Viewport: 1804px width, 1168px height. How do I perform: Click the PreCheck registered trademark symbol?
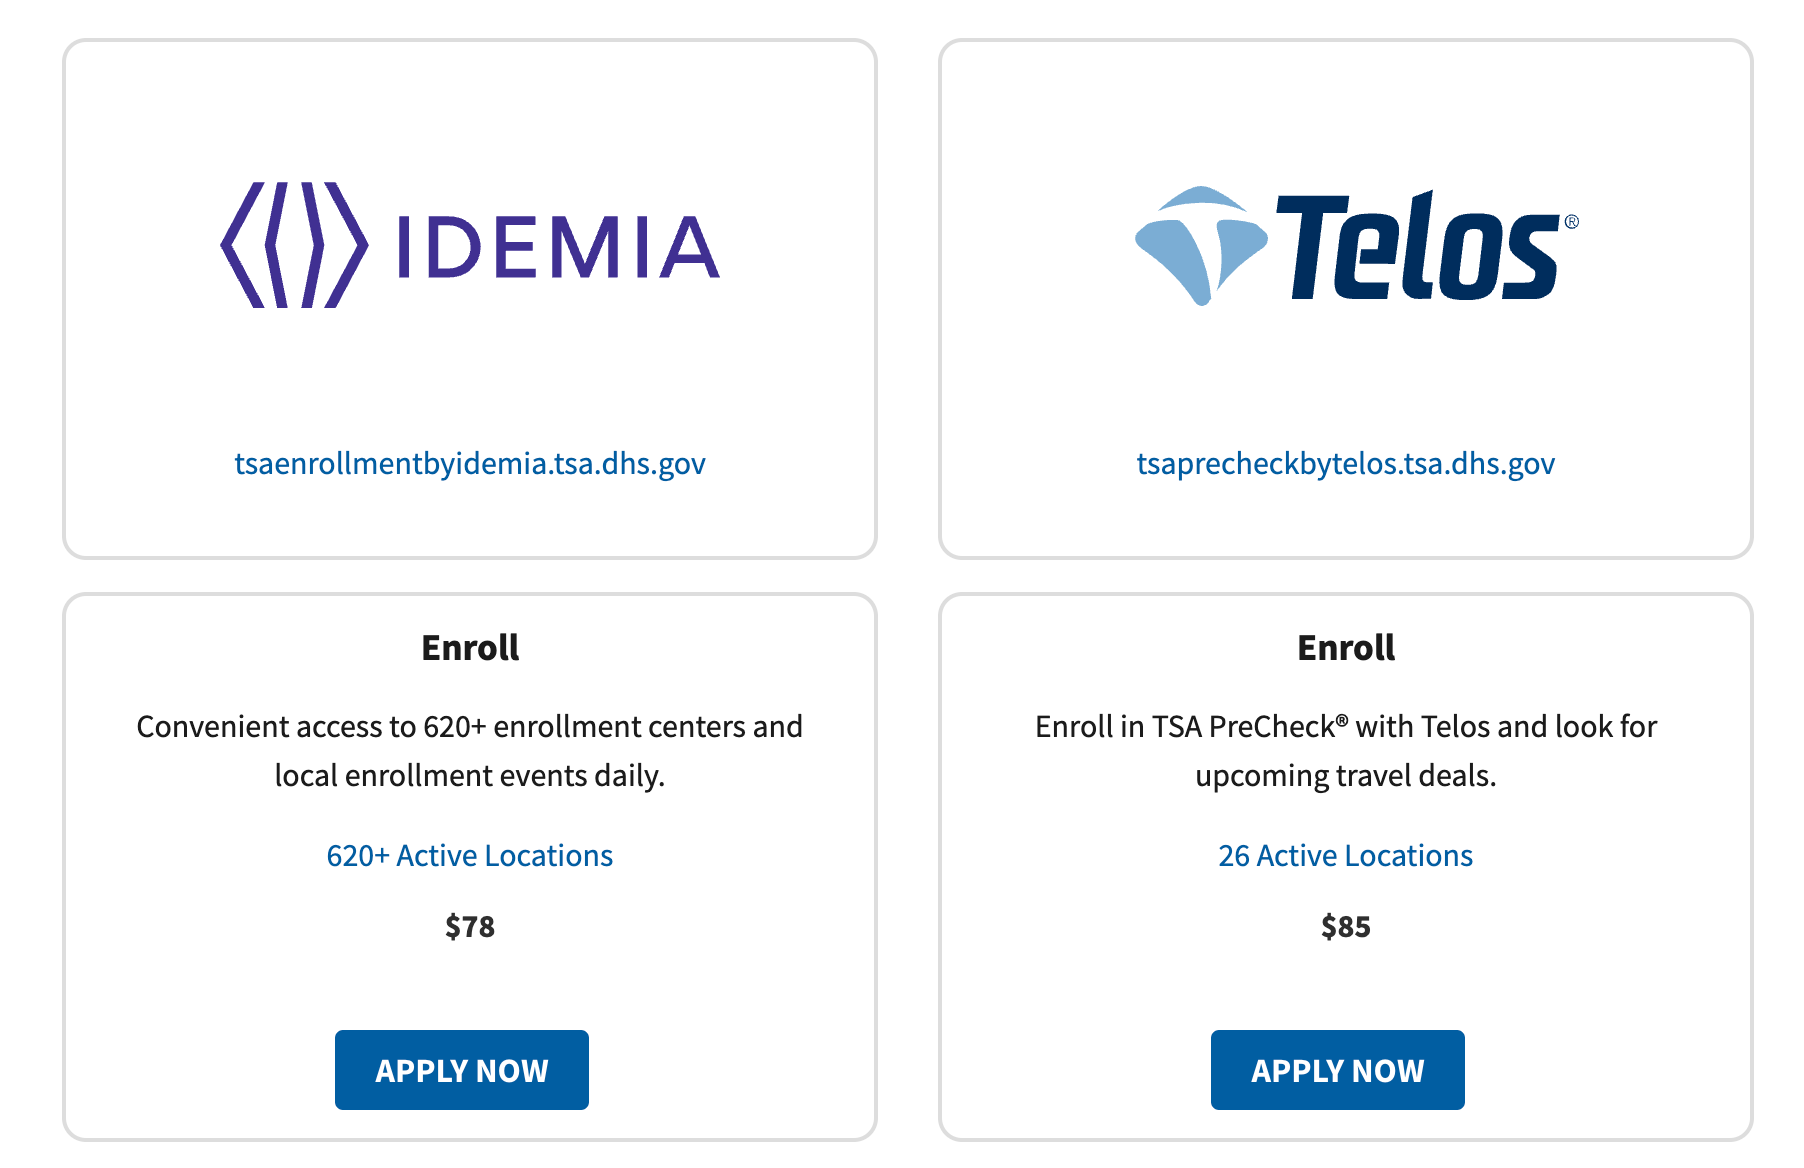[x=1342, y=719]
